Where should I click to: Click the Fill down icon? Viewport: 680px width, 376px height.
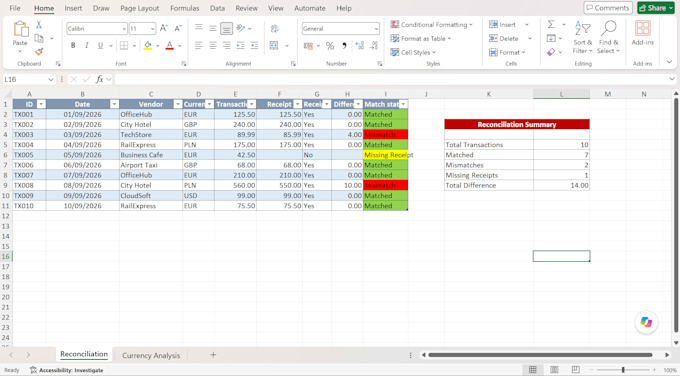551,38
